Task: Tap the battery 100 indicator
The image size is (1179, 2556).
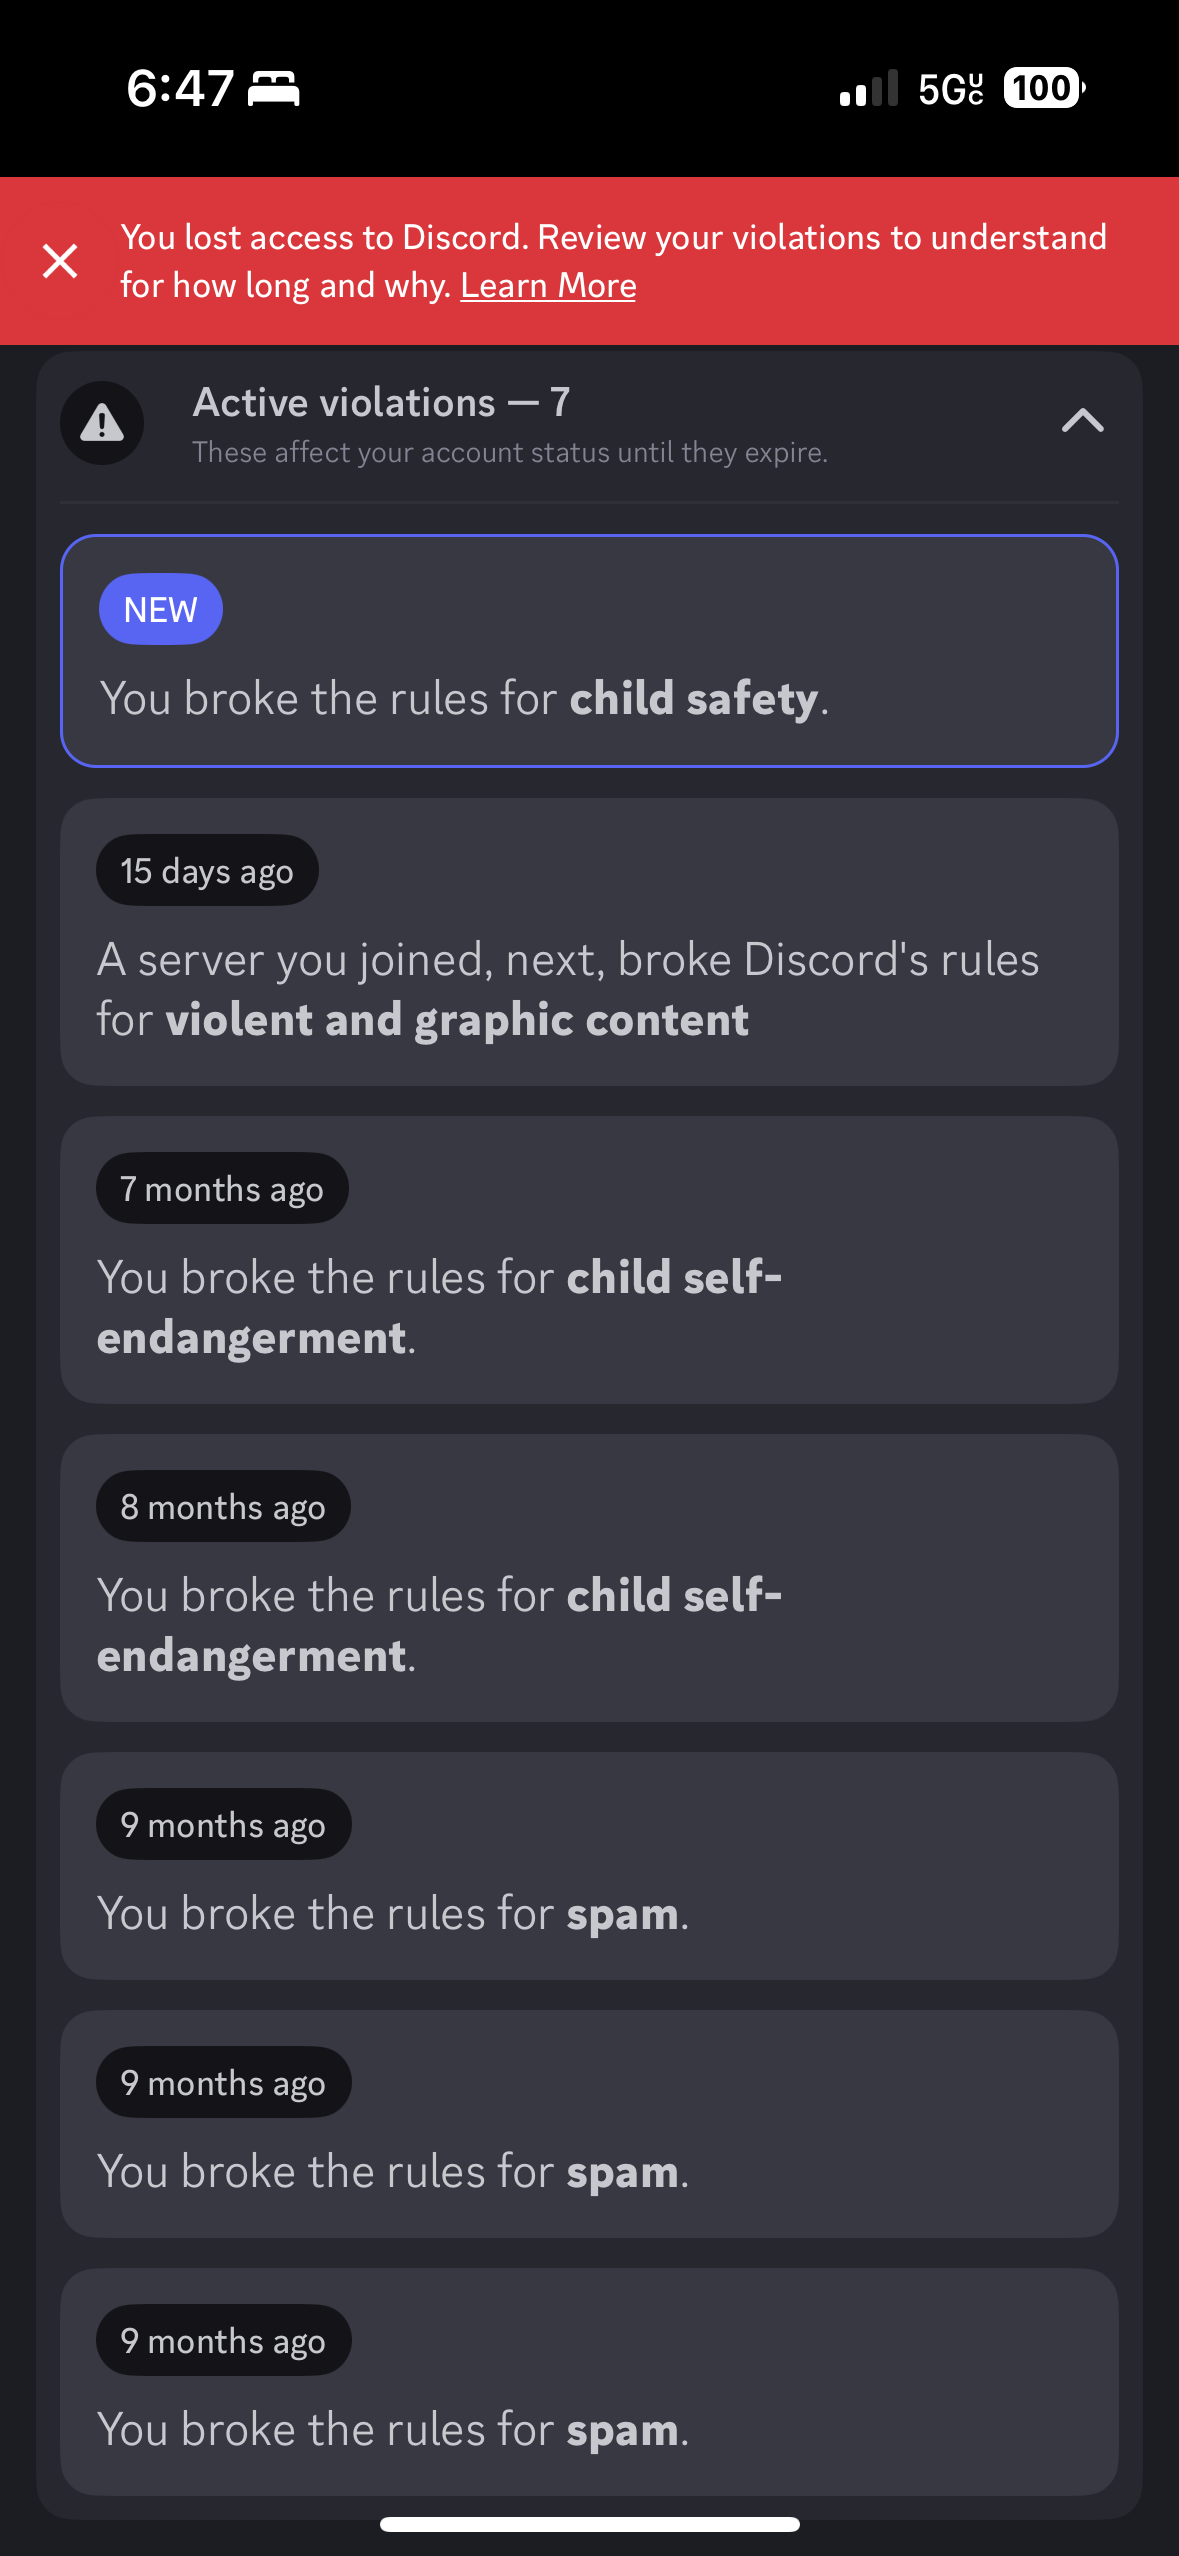Action: point(1044,88)
